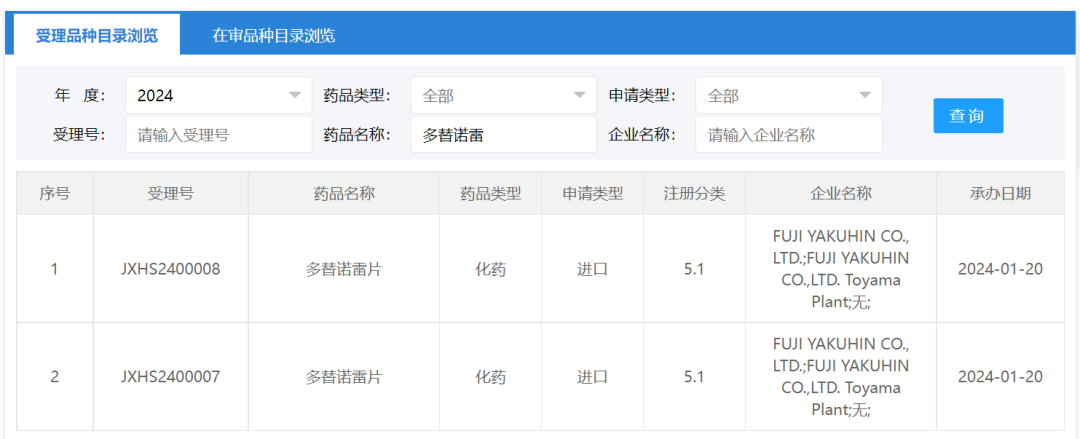Click 化药 in row JXHS2400007

490,377
